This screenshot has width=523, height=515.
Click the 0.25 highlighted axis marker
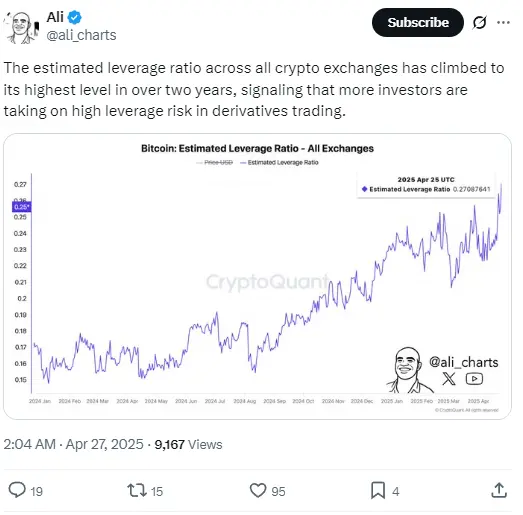tap(22, 207)
